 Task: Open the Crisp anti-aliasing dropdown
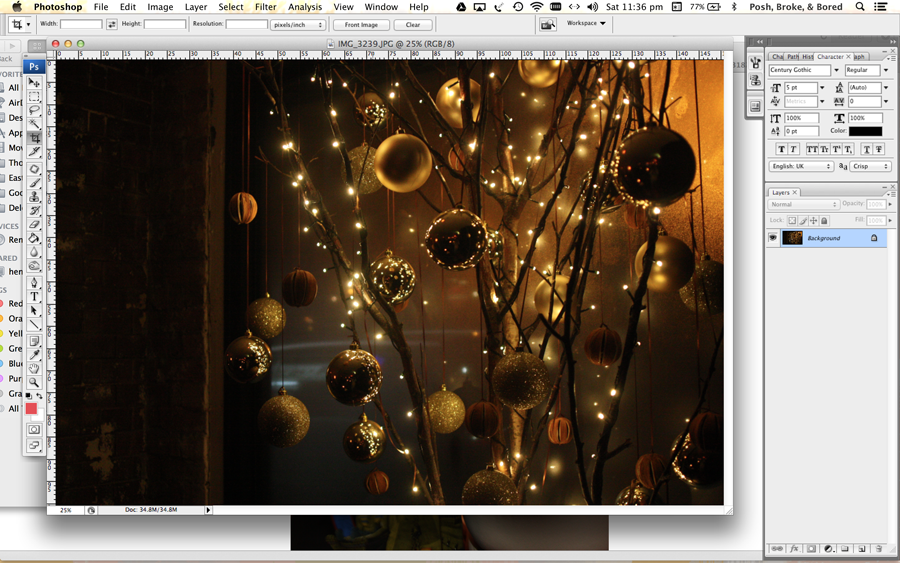point(870,166)
